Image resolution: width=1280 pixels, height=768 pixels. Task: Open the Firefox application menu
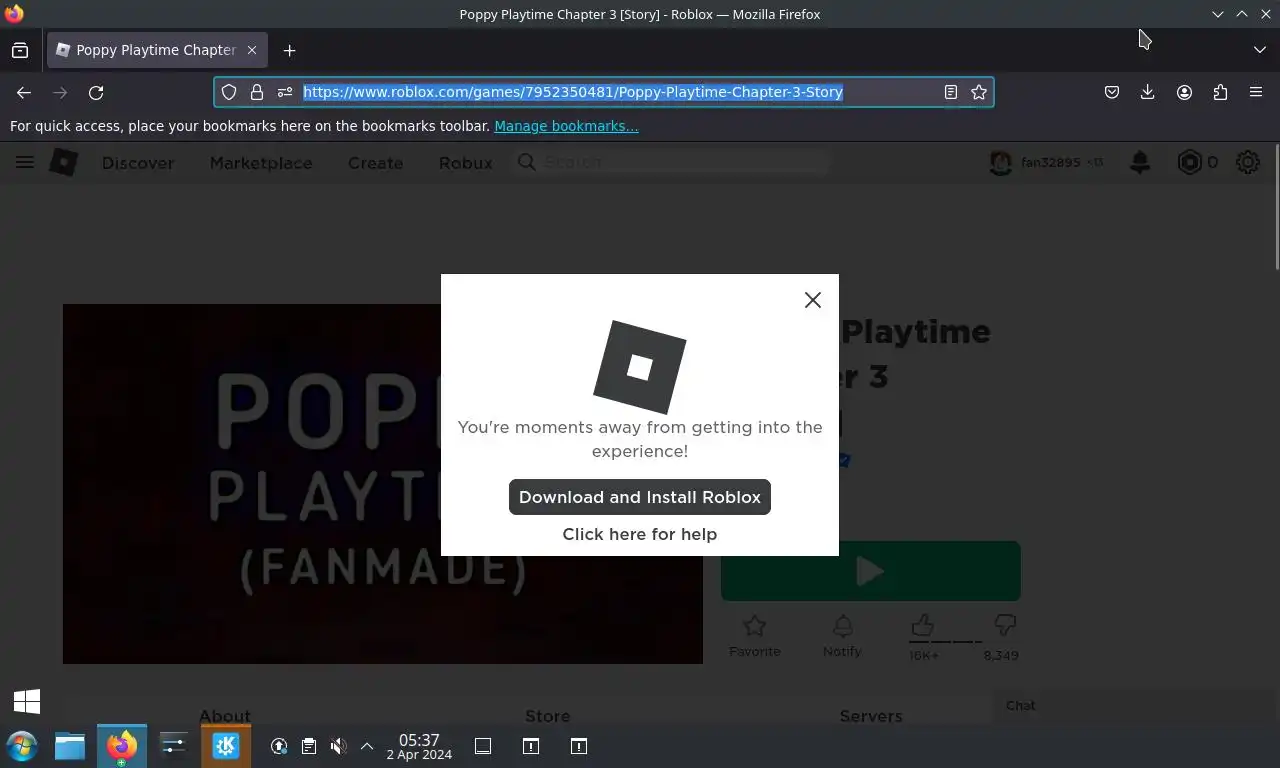tap(1256, 92)
